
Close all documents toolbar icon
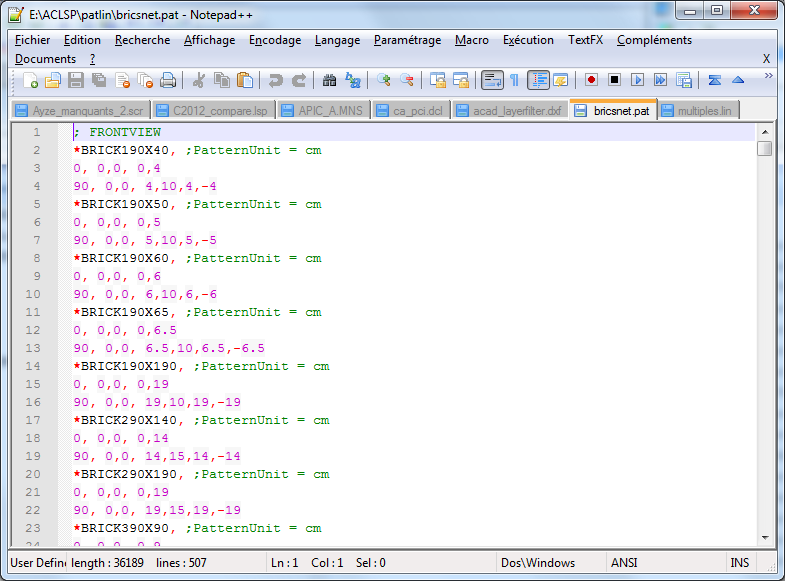point(145,80)
